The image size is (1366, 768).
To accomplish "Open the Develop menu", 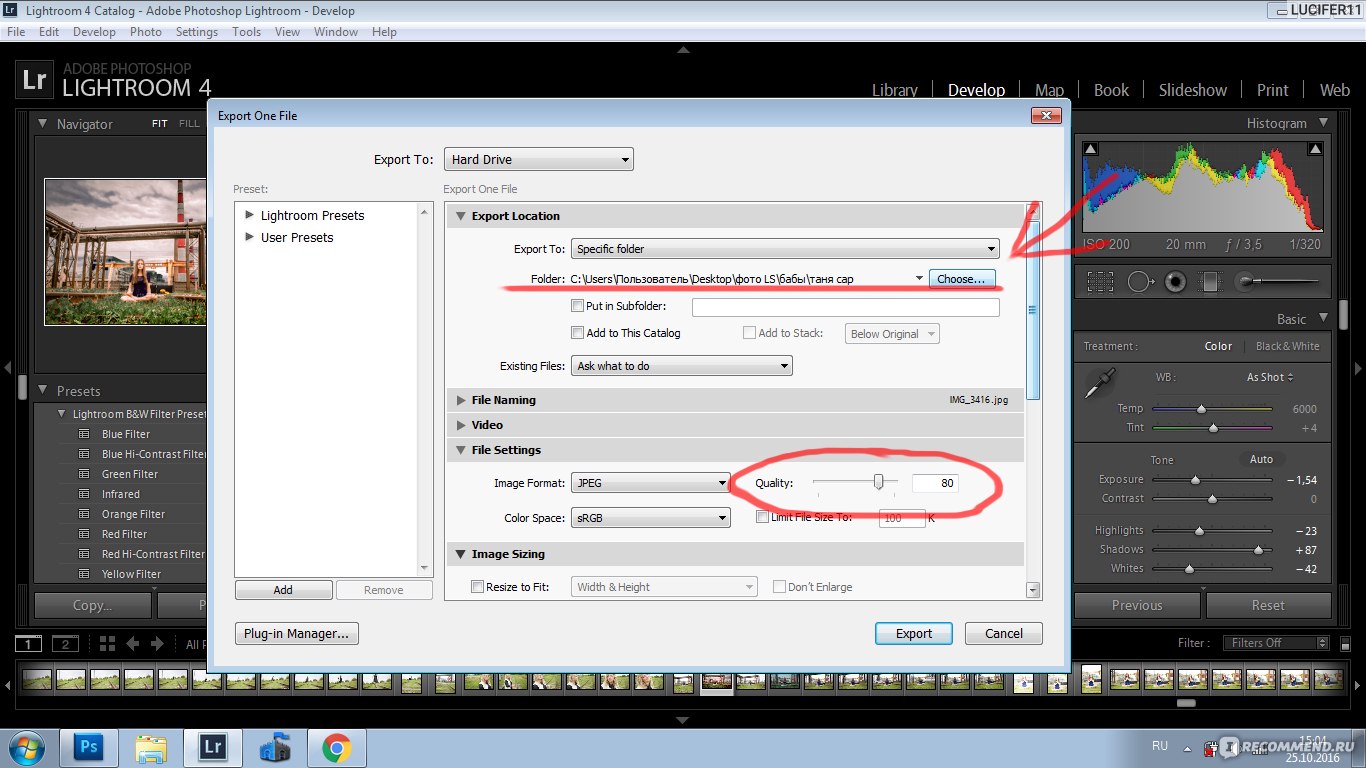I will coord(94,32).
